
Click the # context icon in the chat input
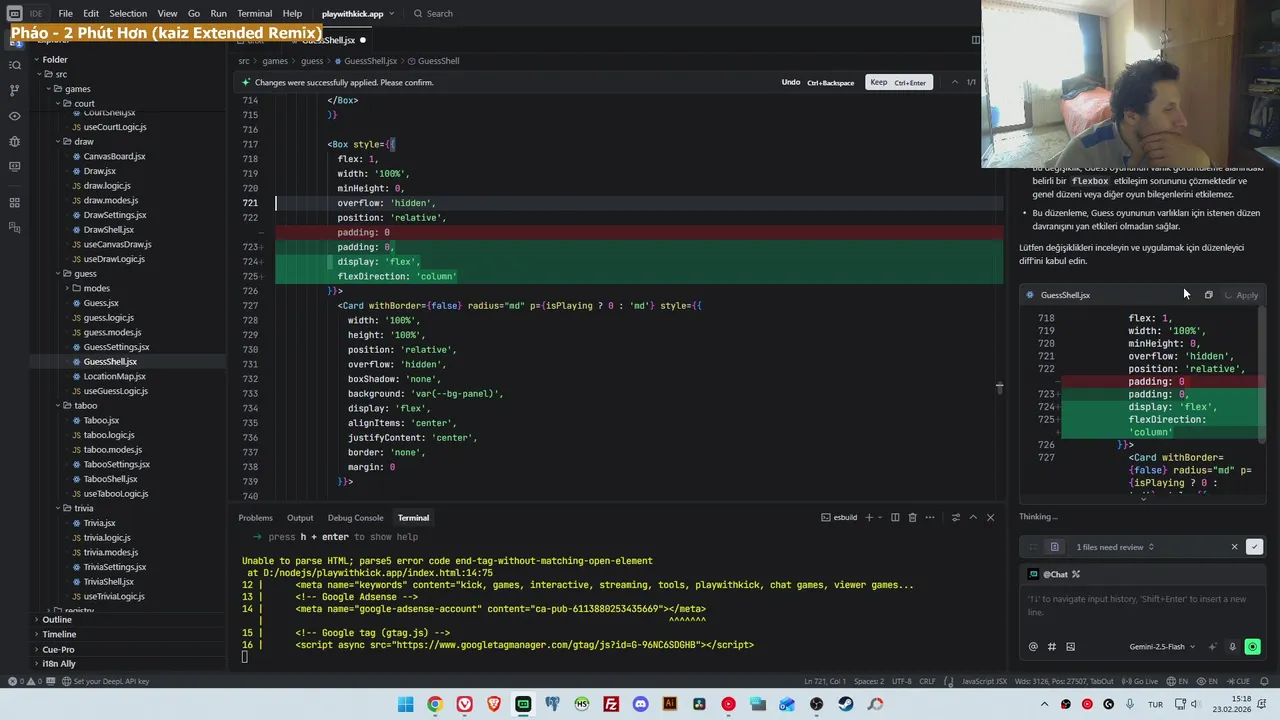click(x=1052, y=647)
